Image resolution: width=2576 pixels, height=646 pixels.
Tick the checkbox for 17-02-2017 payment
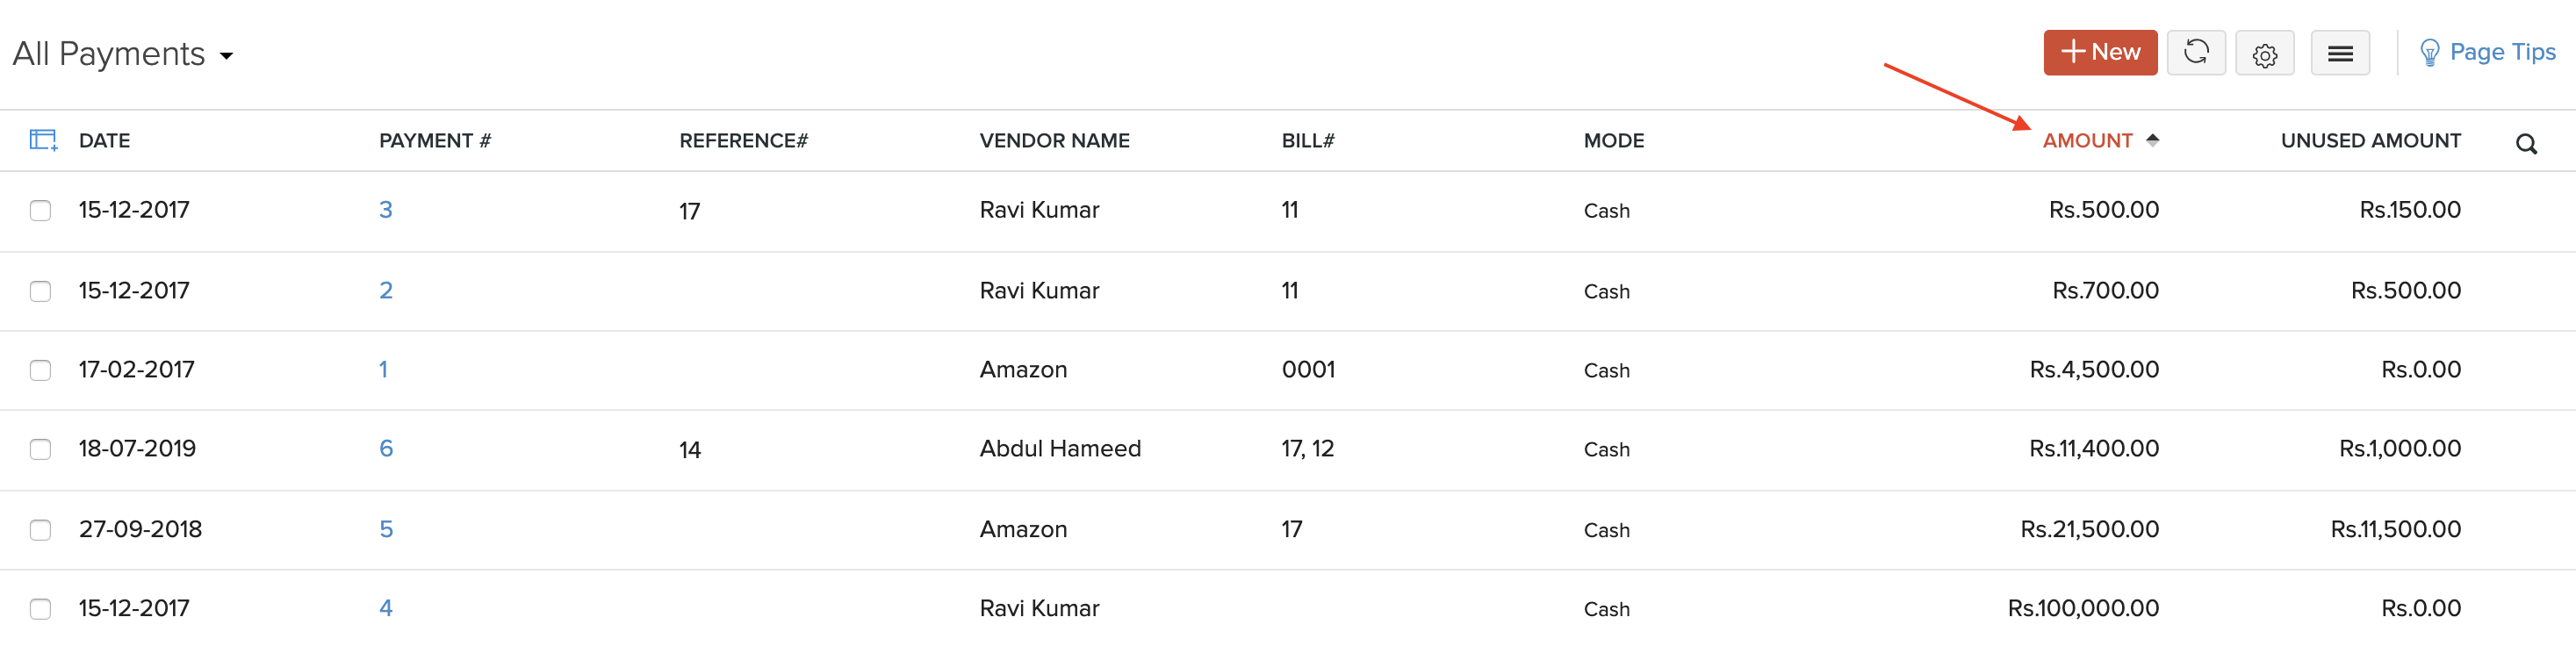tap(40, 370)
